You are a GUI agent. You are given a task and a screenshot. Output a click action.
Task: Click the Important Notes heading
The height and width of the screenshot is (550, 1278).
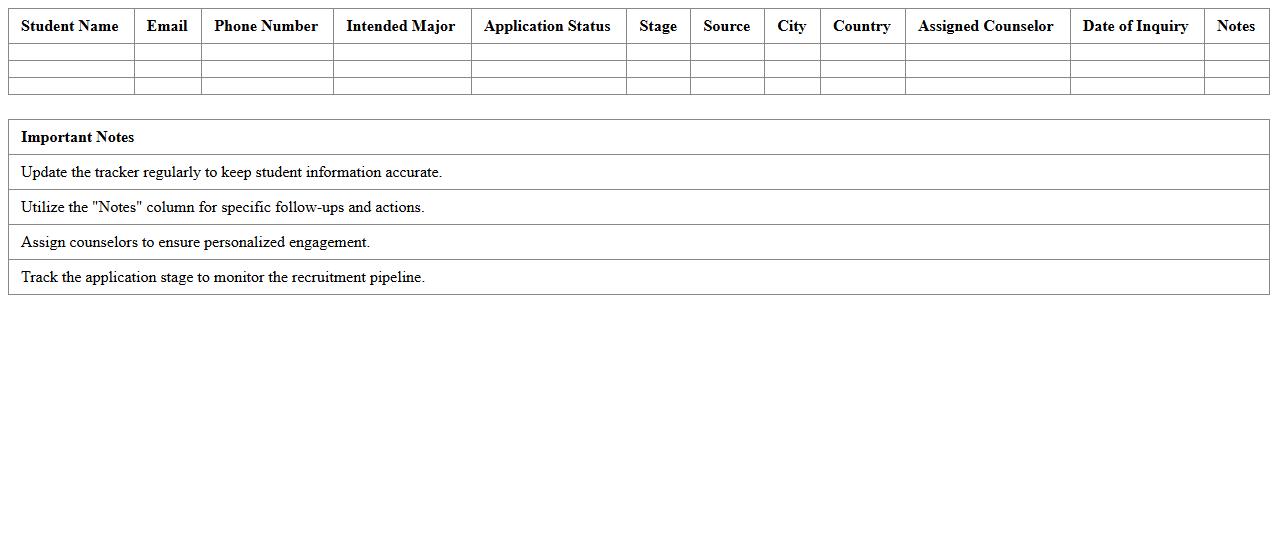(x=639, y=137)
